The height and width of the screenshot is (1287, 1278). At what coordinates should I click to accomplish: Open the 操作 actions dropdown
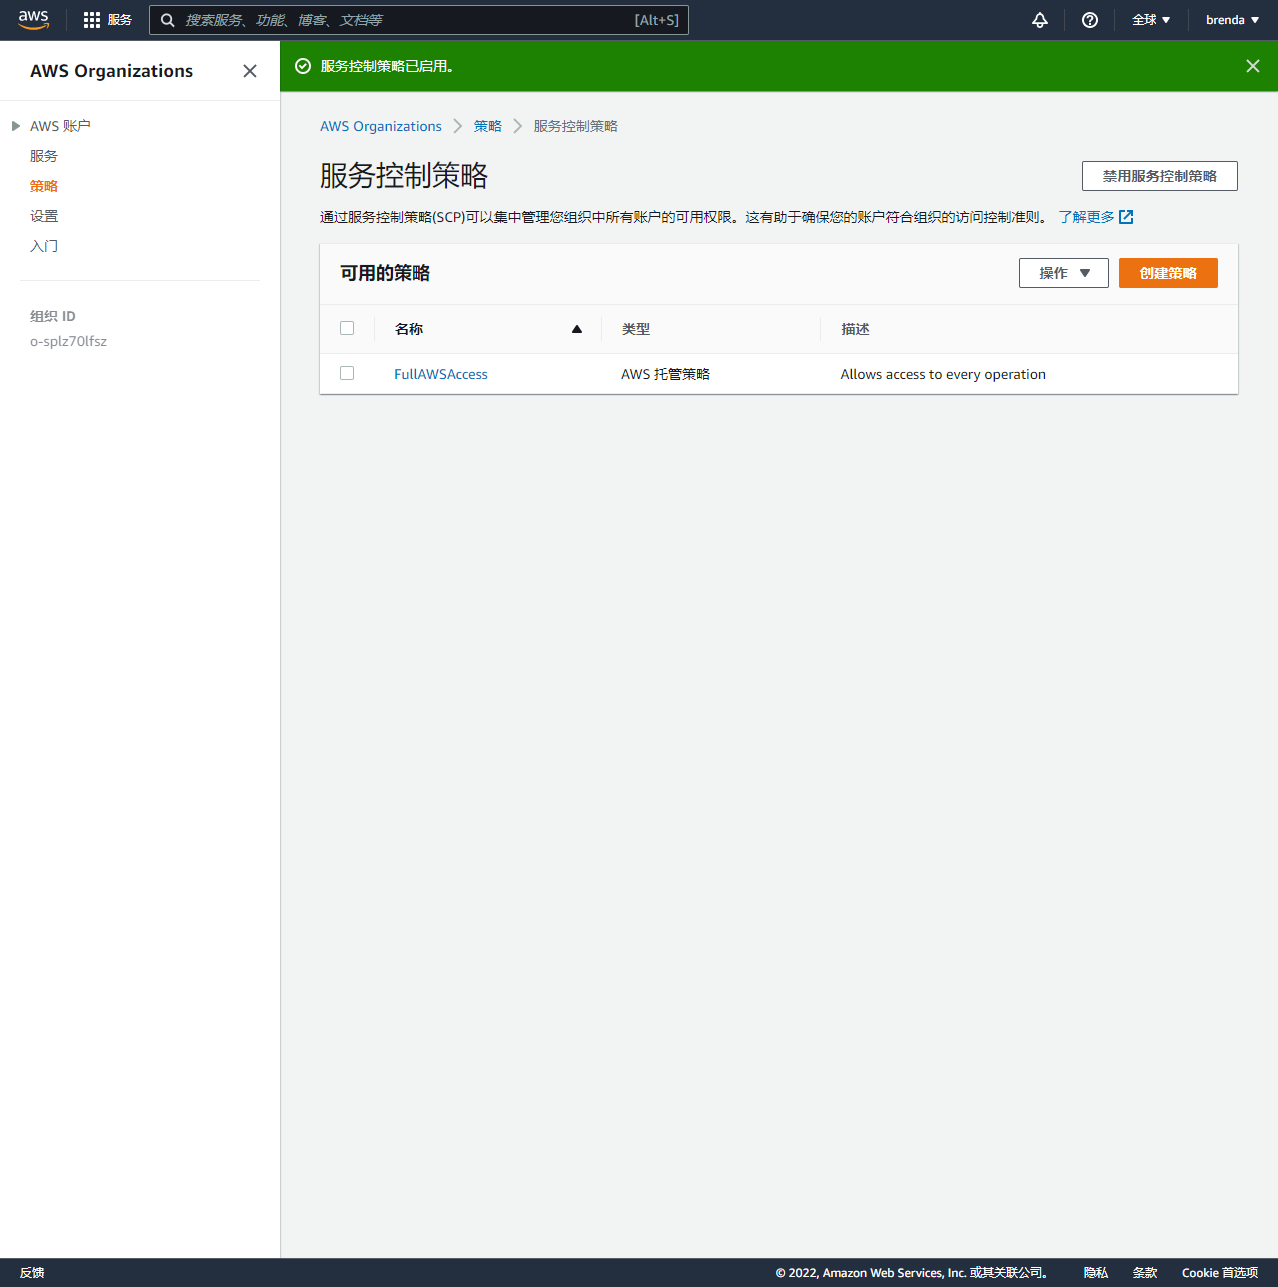coord(1064,273)
